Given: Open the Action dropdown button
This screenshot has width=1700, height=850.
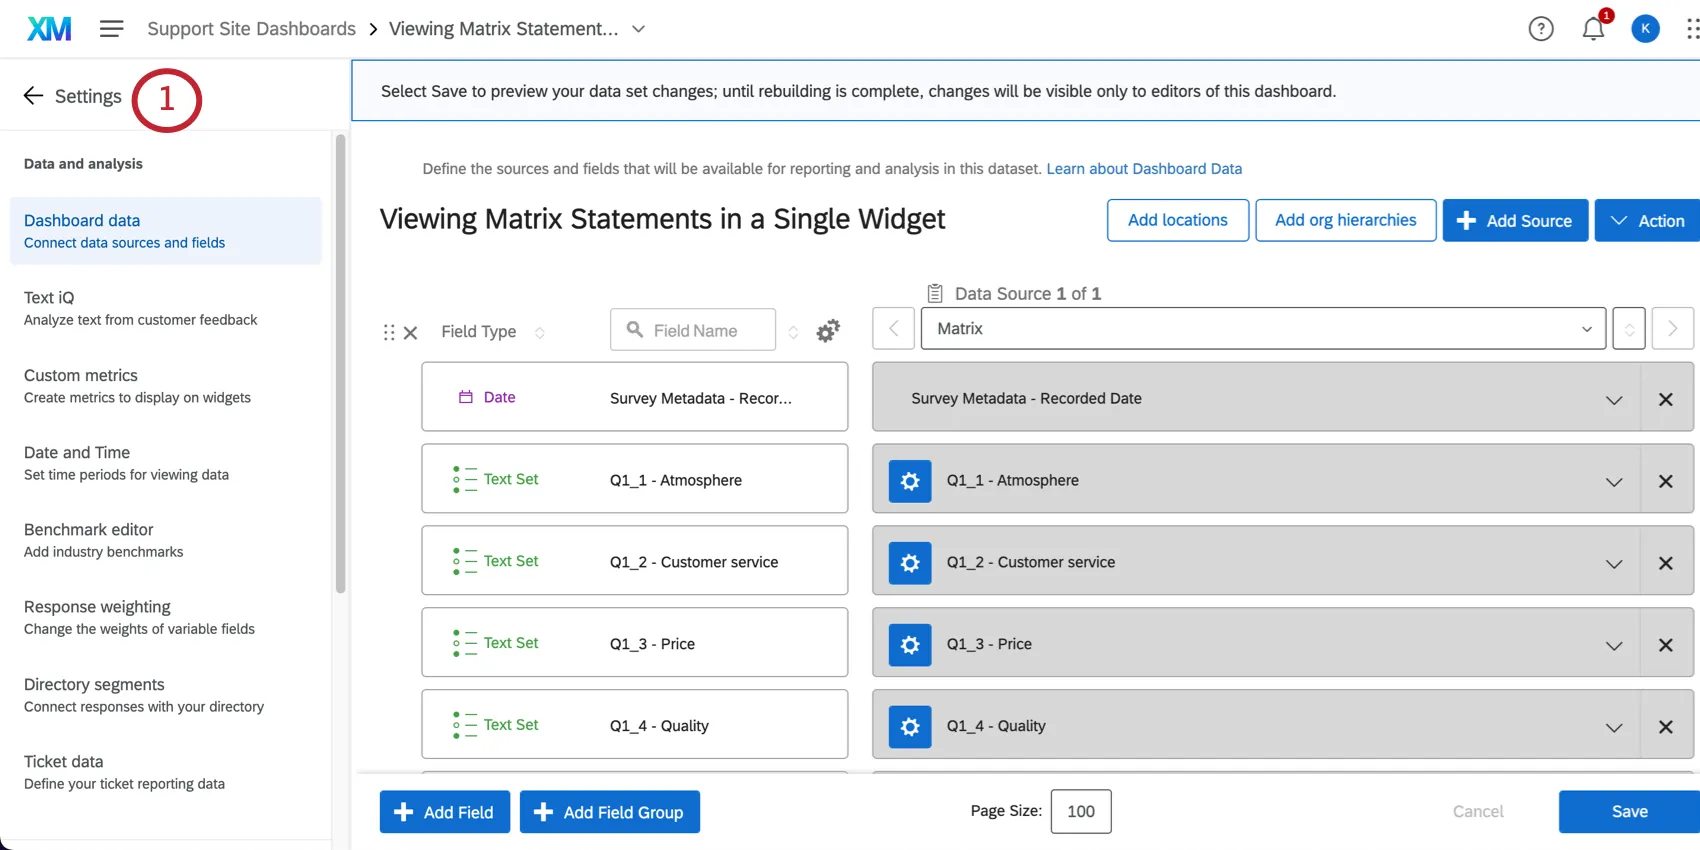Looking at the screenshot, I should [1648, 221].
